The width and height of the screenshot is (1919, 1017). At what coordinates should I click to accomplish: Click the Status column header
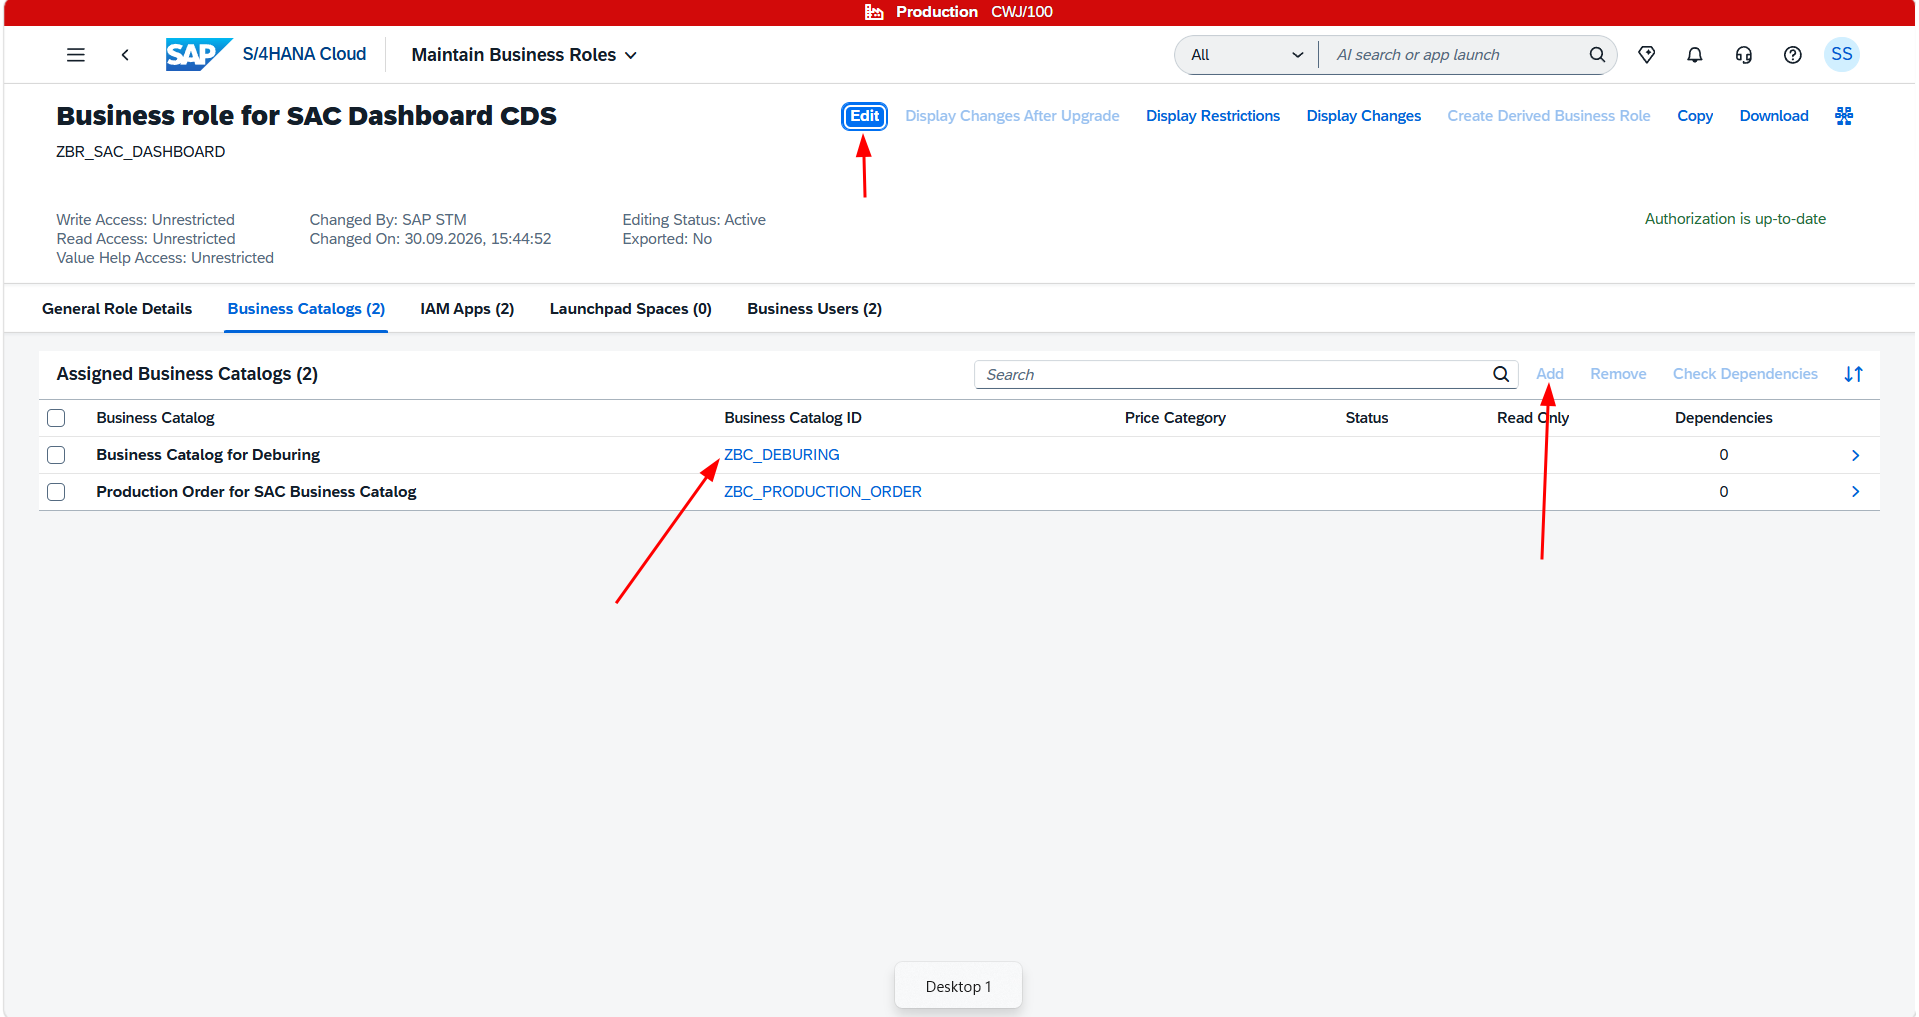pyautogui.click(x=1367, y=418)
